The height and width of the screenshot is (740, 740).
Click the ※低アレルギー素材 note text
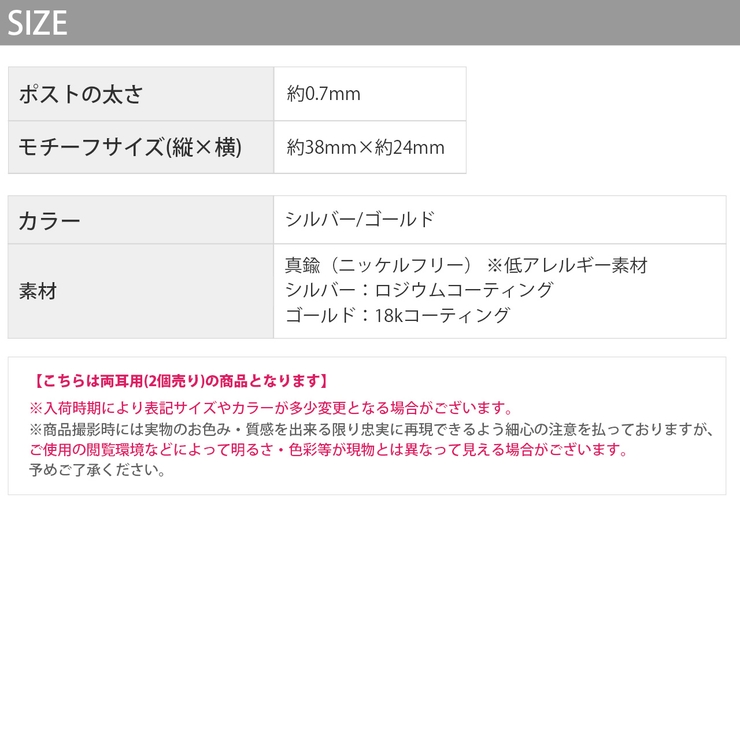pos(567,265)
